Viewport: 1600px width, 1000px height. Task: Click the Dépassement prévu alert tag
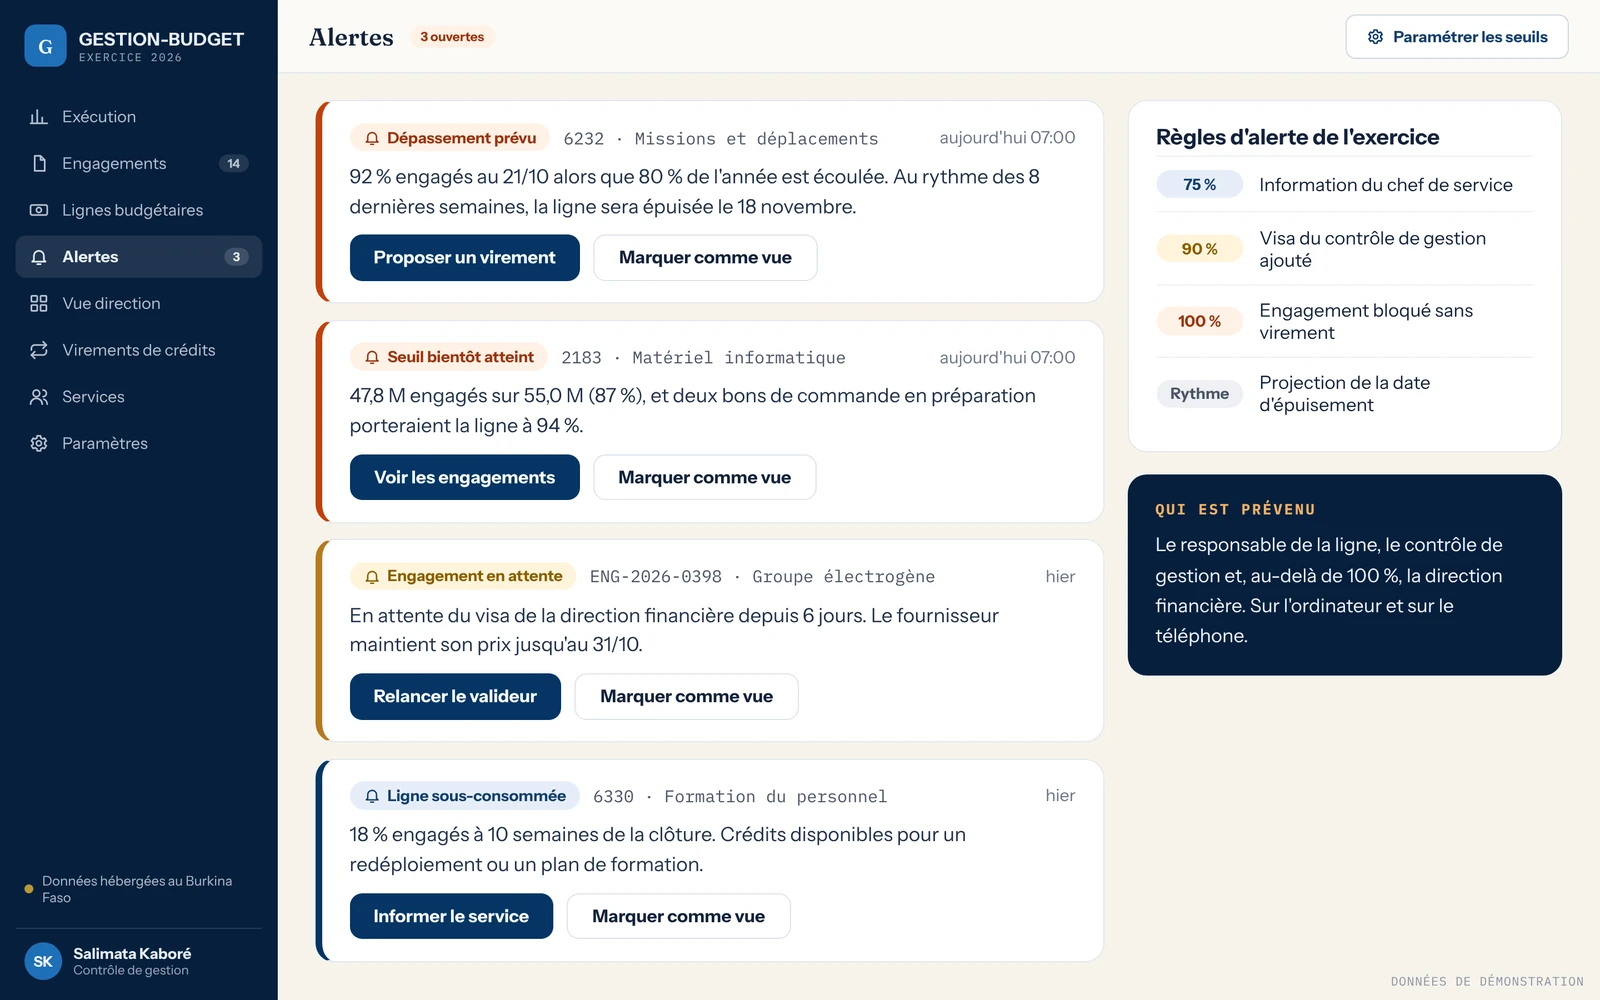(x=451, y=138)
